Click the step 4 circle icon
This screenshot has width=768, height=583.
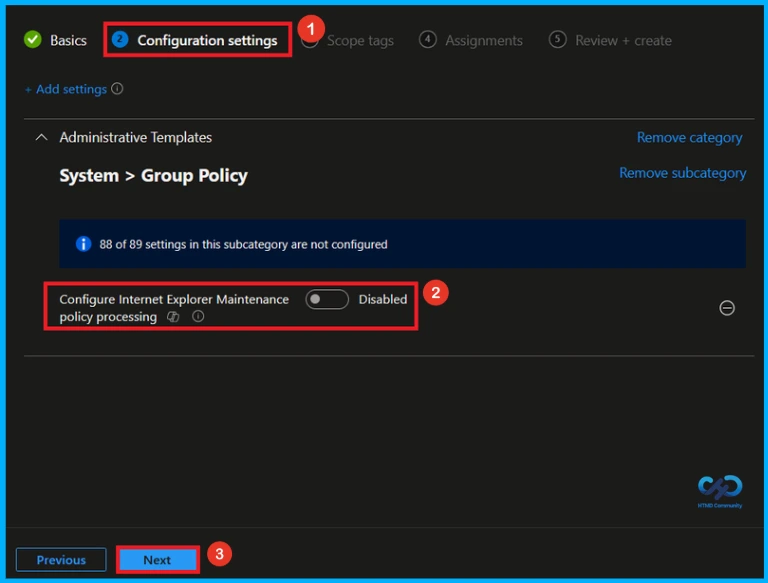tap(428, 39)
